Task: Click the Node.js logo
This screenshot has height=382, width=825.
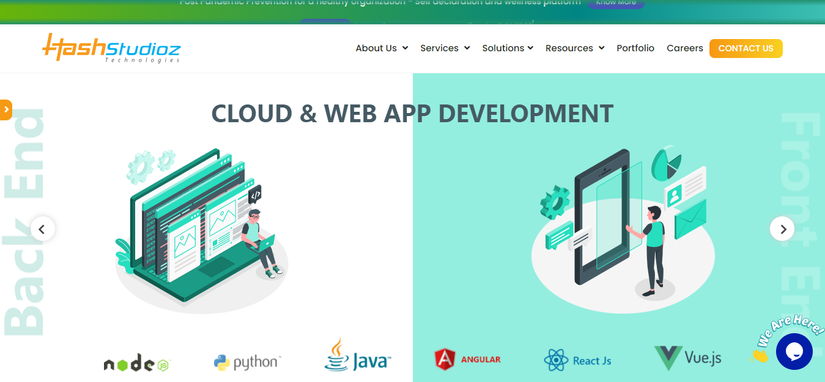Action: point(137,363)
